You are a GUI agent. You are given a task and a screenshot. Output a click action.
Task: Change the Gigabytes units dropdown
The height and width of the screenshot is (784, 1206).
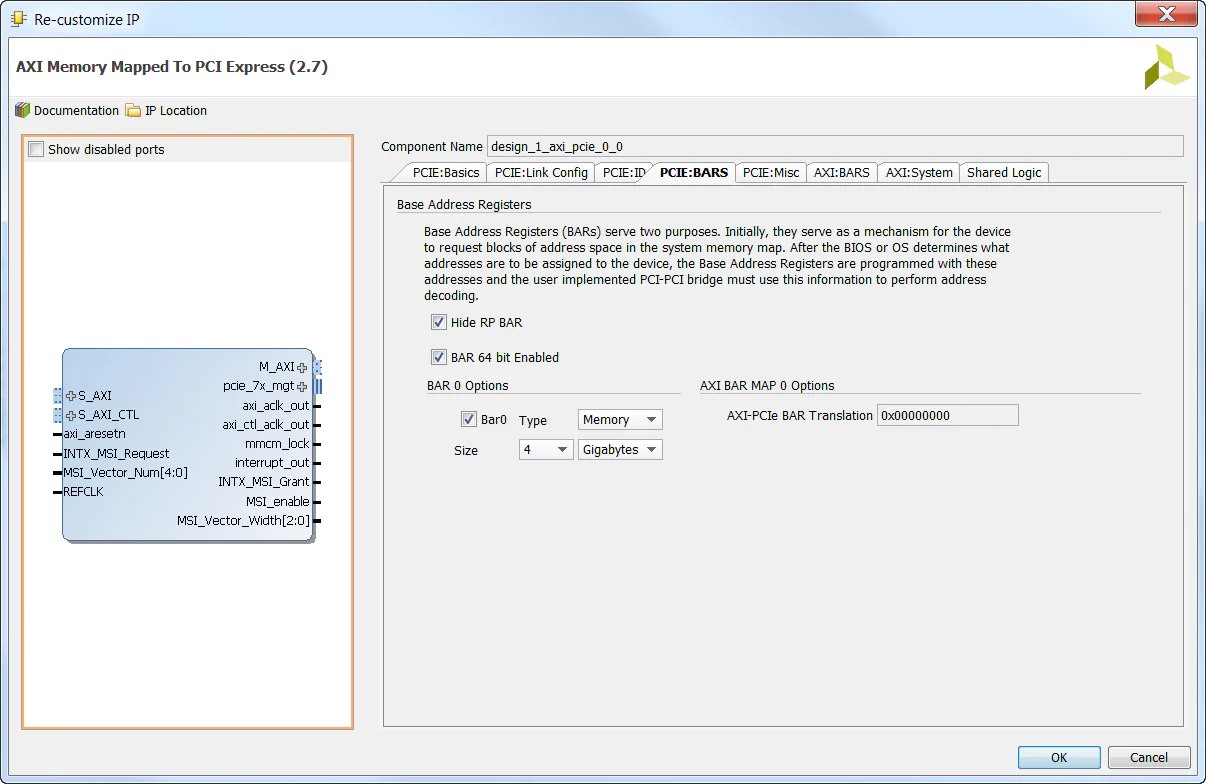point(619,449)
